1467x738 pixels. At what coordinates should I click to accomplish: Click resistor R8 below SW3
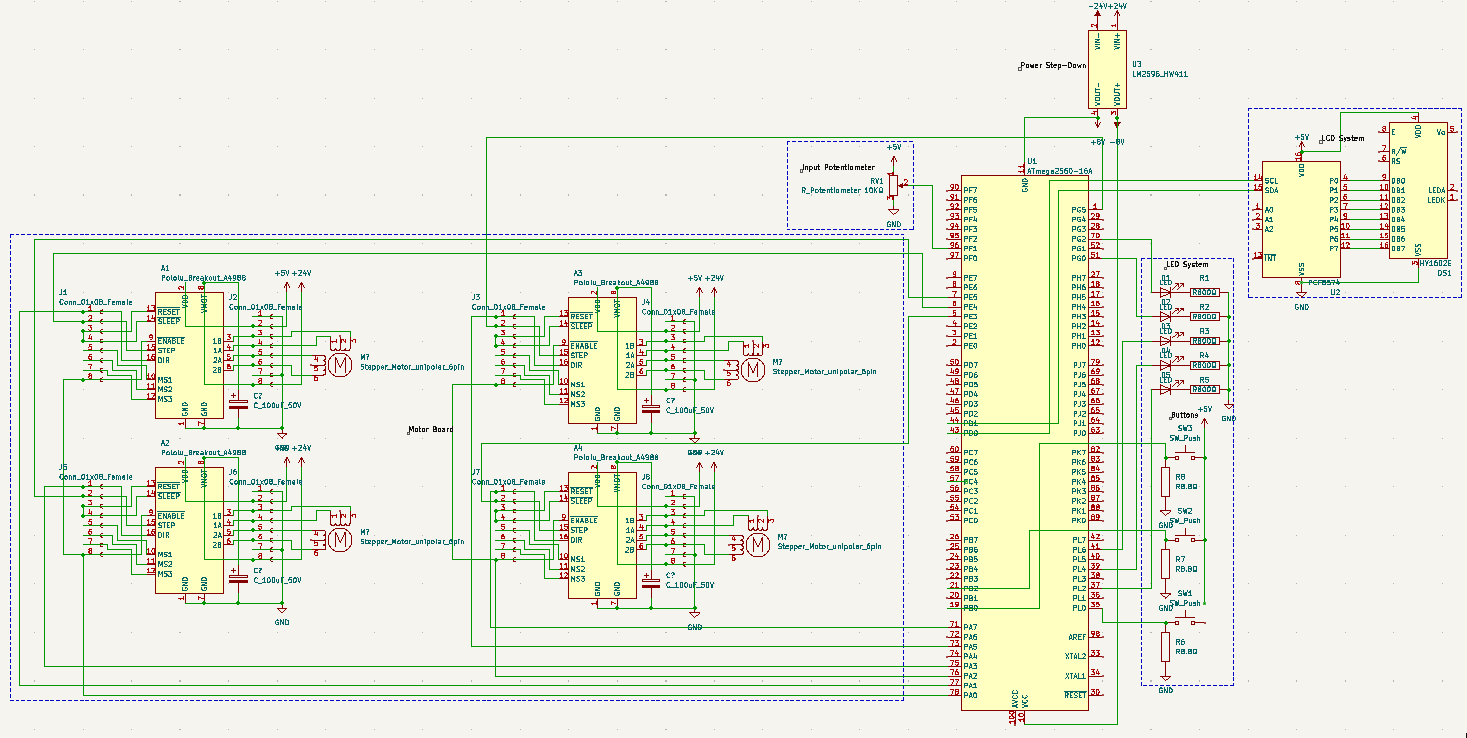click(1165, 482)
